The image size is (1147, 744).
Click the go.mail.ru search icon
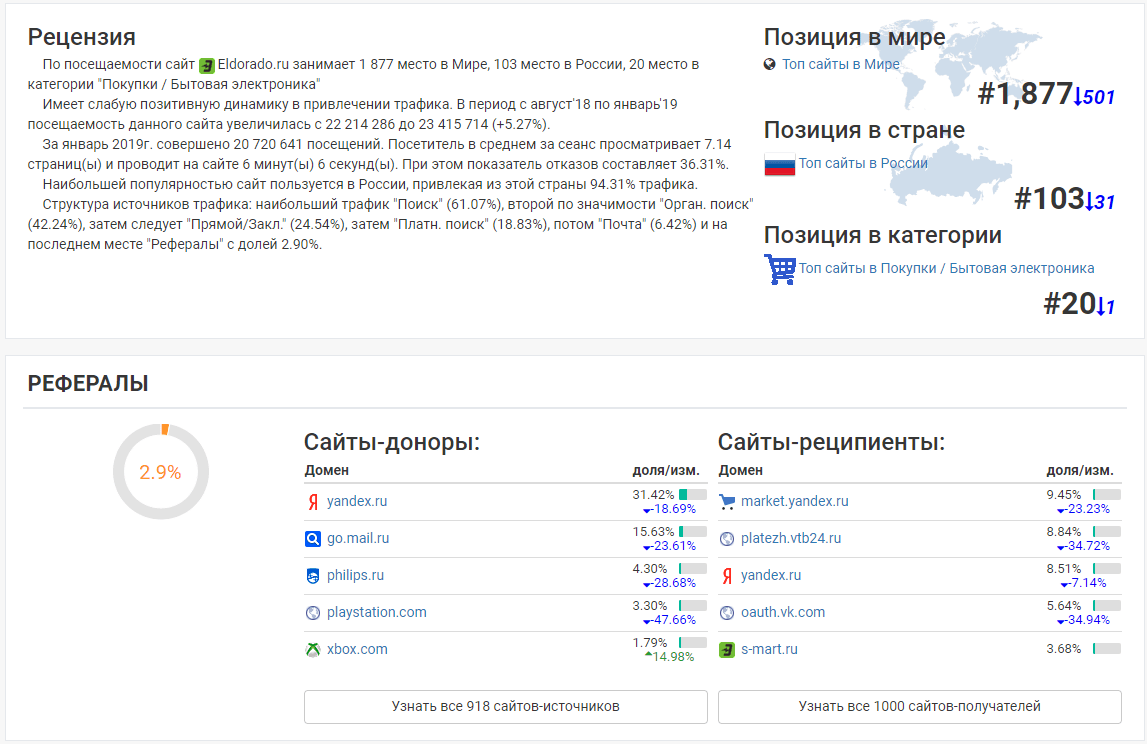[x=313, y=539]
